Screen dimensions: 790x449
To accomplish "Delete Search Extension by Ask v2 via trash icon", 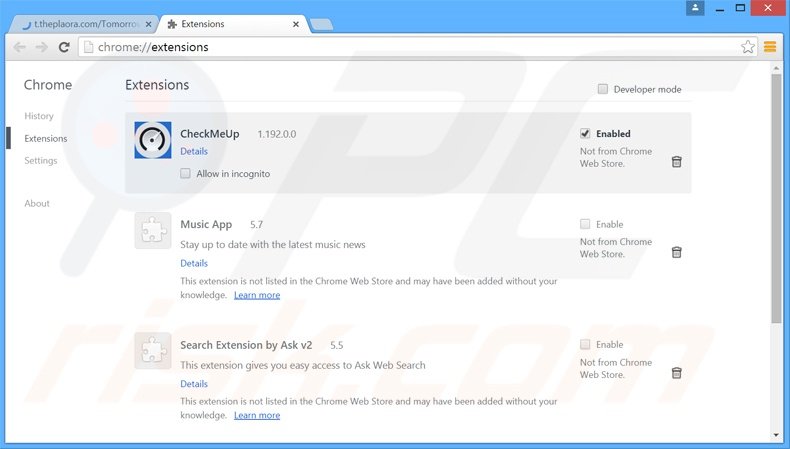I will coord(677,373).
